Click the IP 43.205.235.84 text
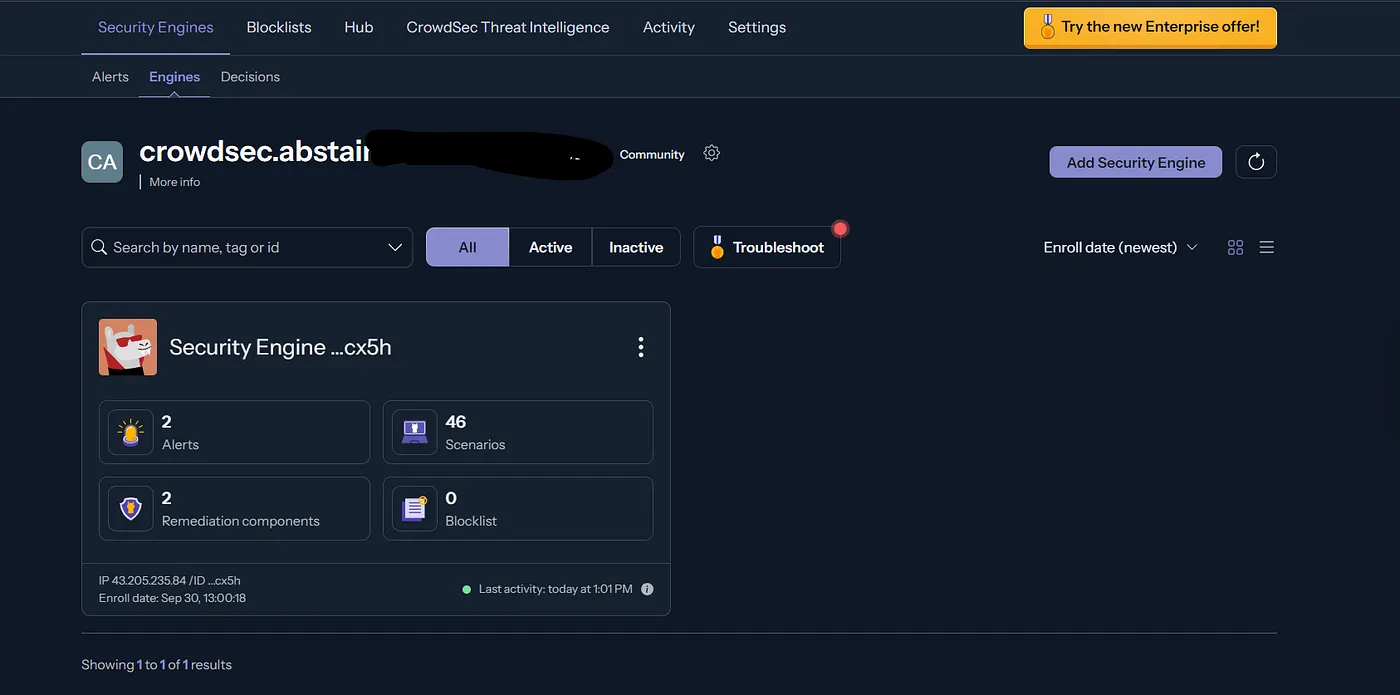The width and height of the screenshot is (1400, 695). click(x=142, y=580)
